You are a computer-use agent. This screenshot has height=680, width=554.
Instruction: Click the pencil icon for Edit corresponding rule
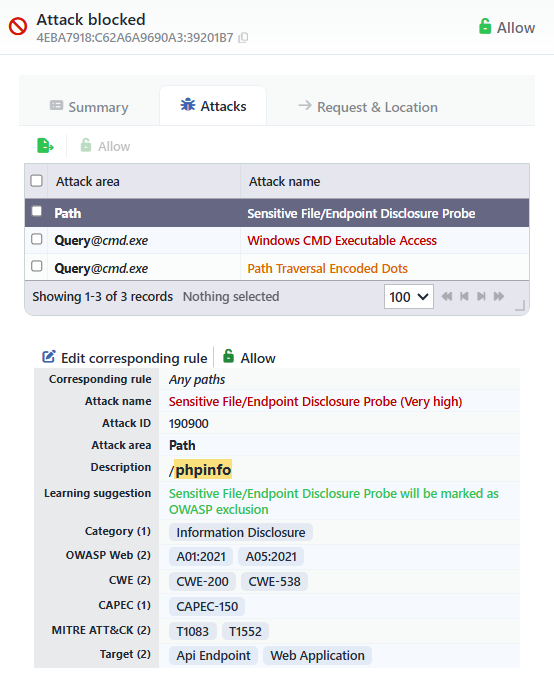(49, 357)
